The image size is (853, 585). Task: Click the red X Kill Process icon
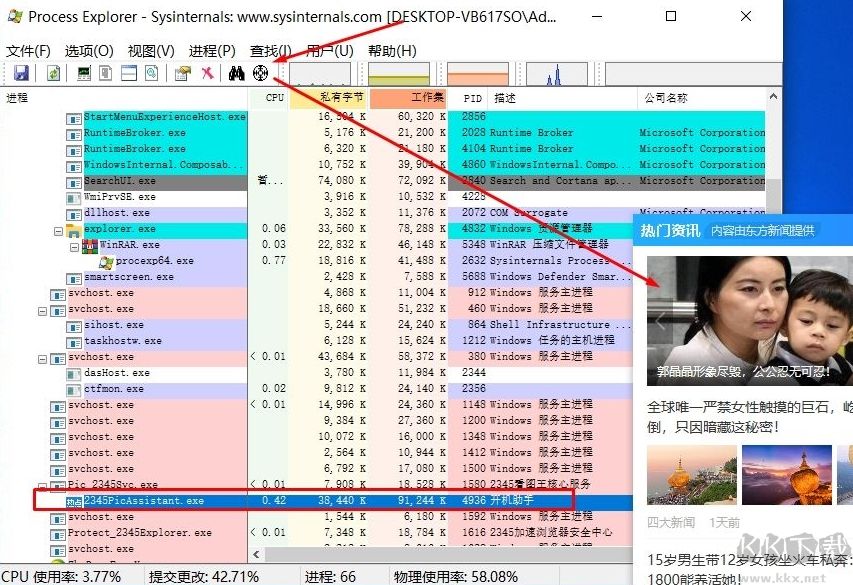point(207,73)
